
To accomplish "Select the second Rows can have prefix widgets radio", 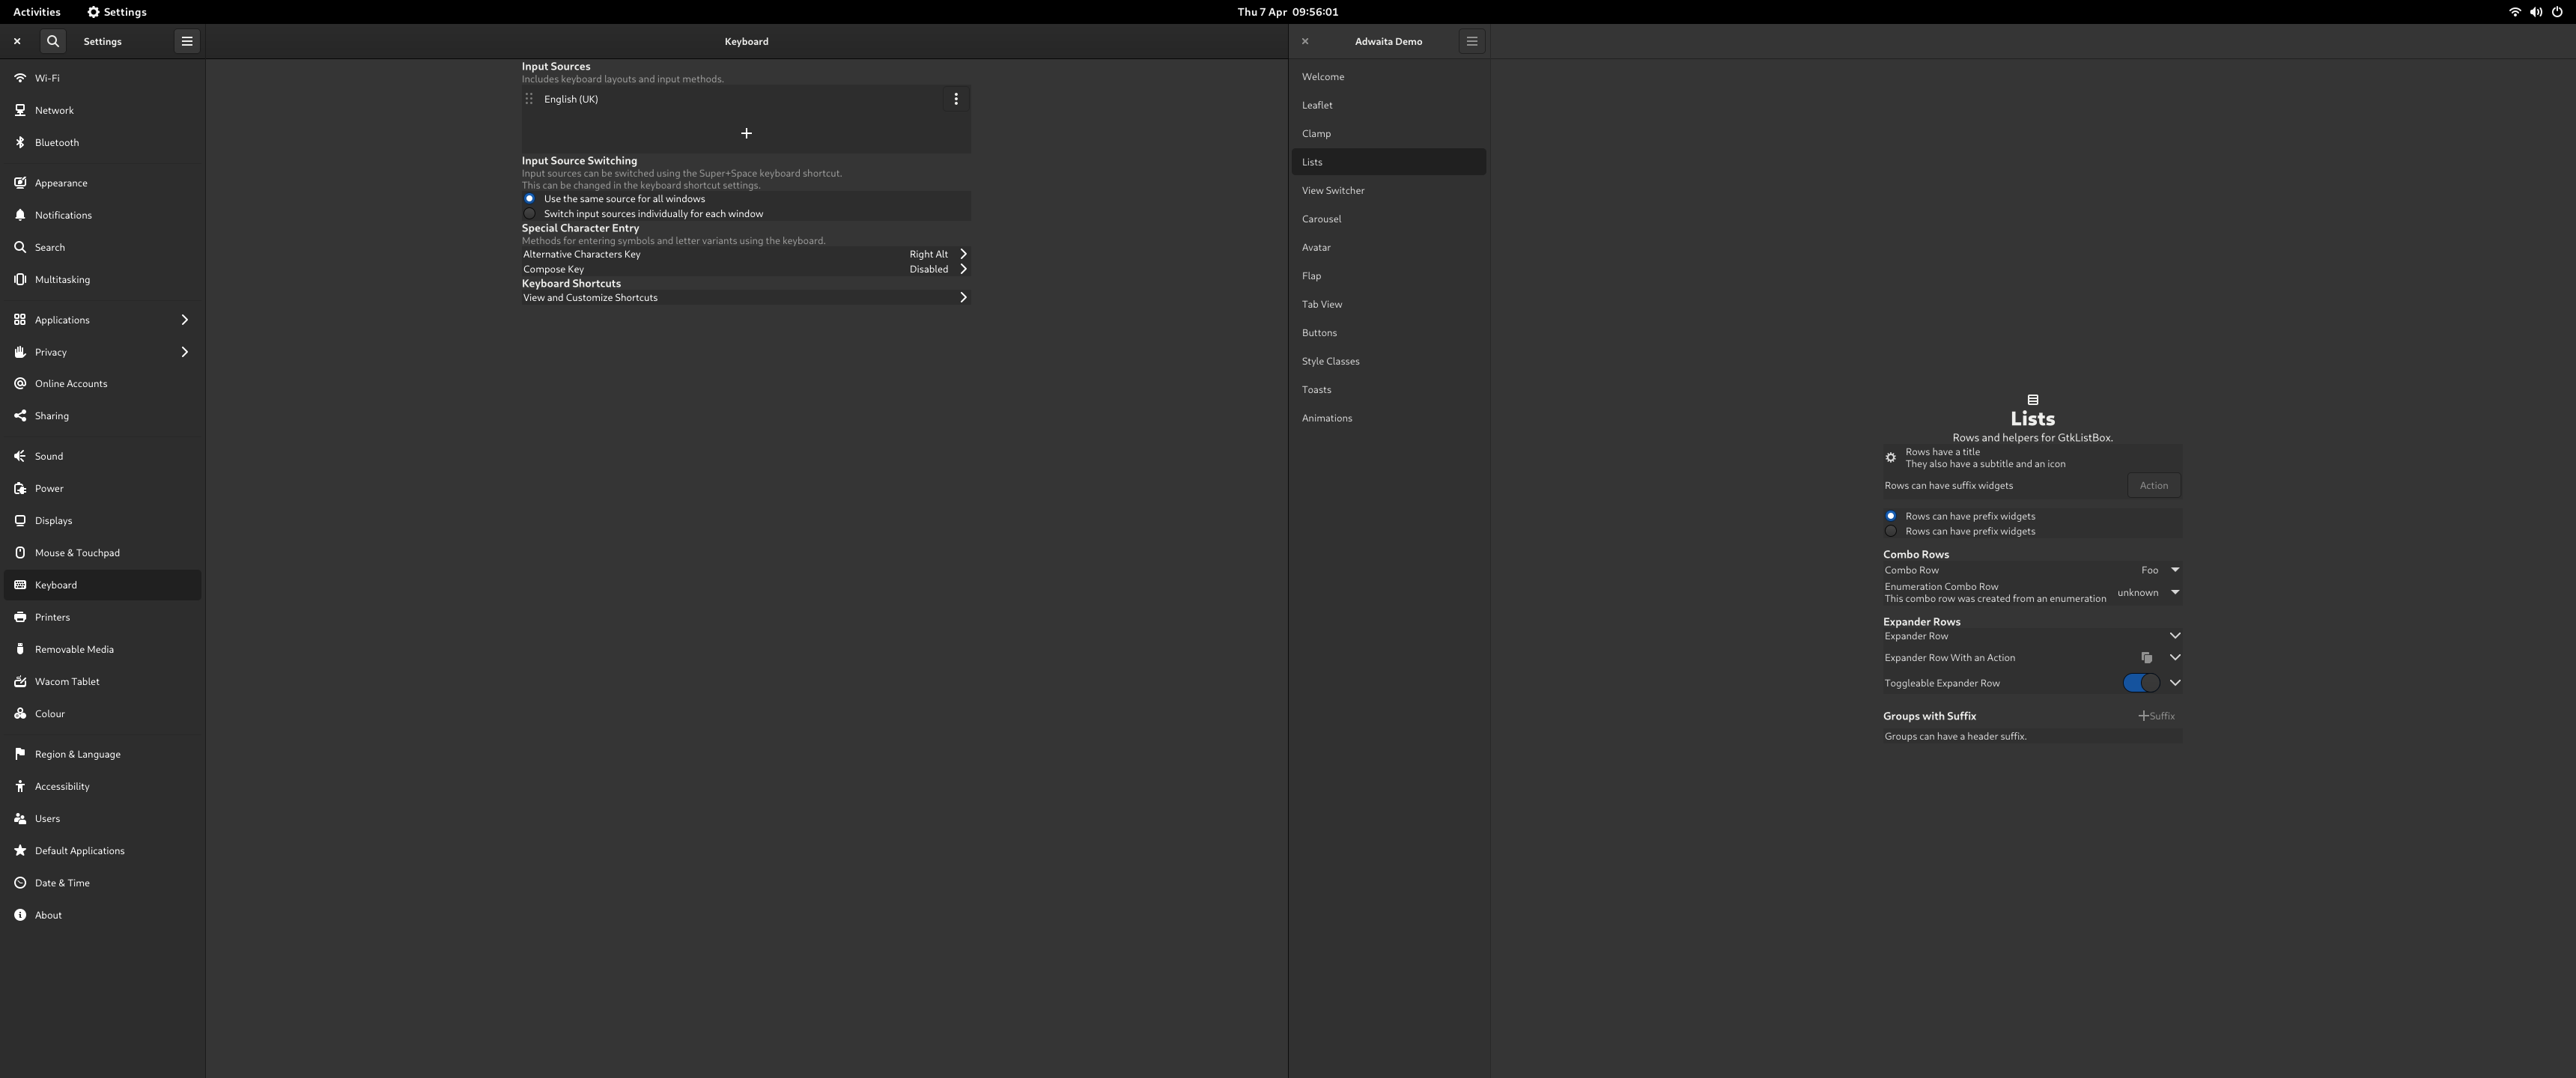I will (1890, 531).
